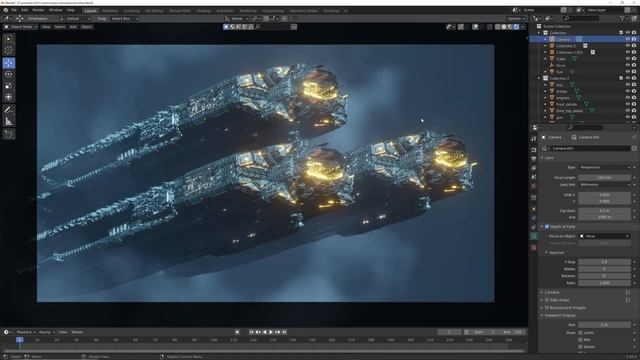Jump to the timeline start frame button
The height and width of the screenshot is (360, 640).
pos(251,332)
